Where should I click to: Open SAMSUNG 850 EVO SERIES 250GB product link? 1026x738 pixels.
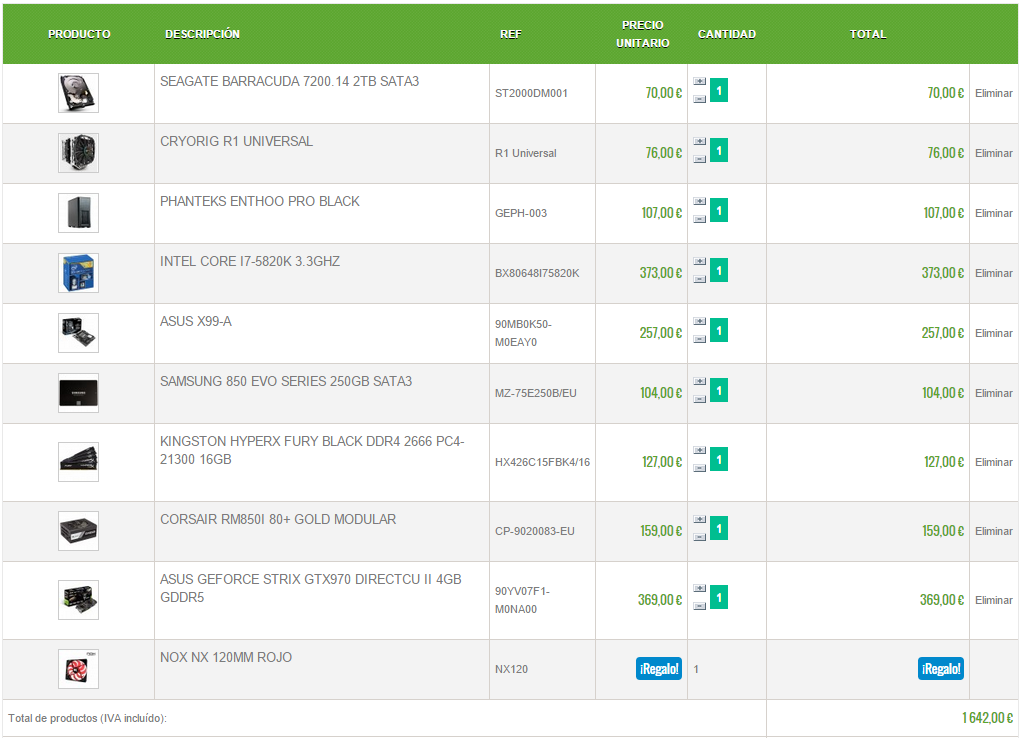286,381
